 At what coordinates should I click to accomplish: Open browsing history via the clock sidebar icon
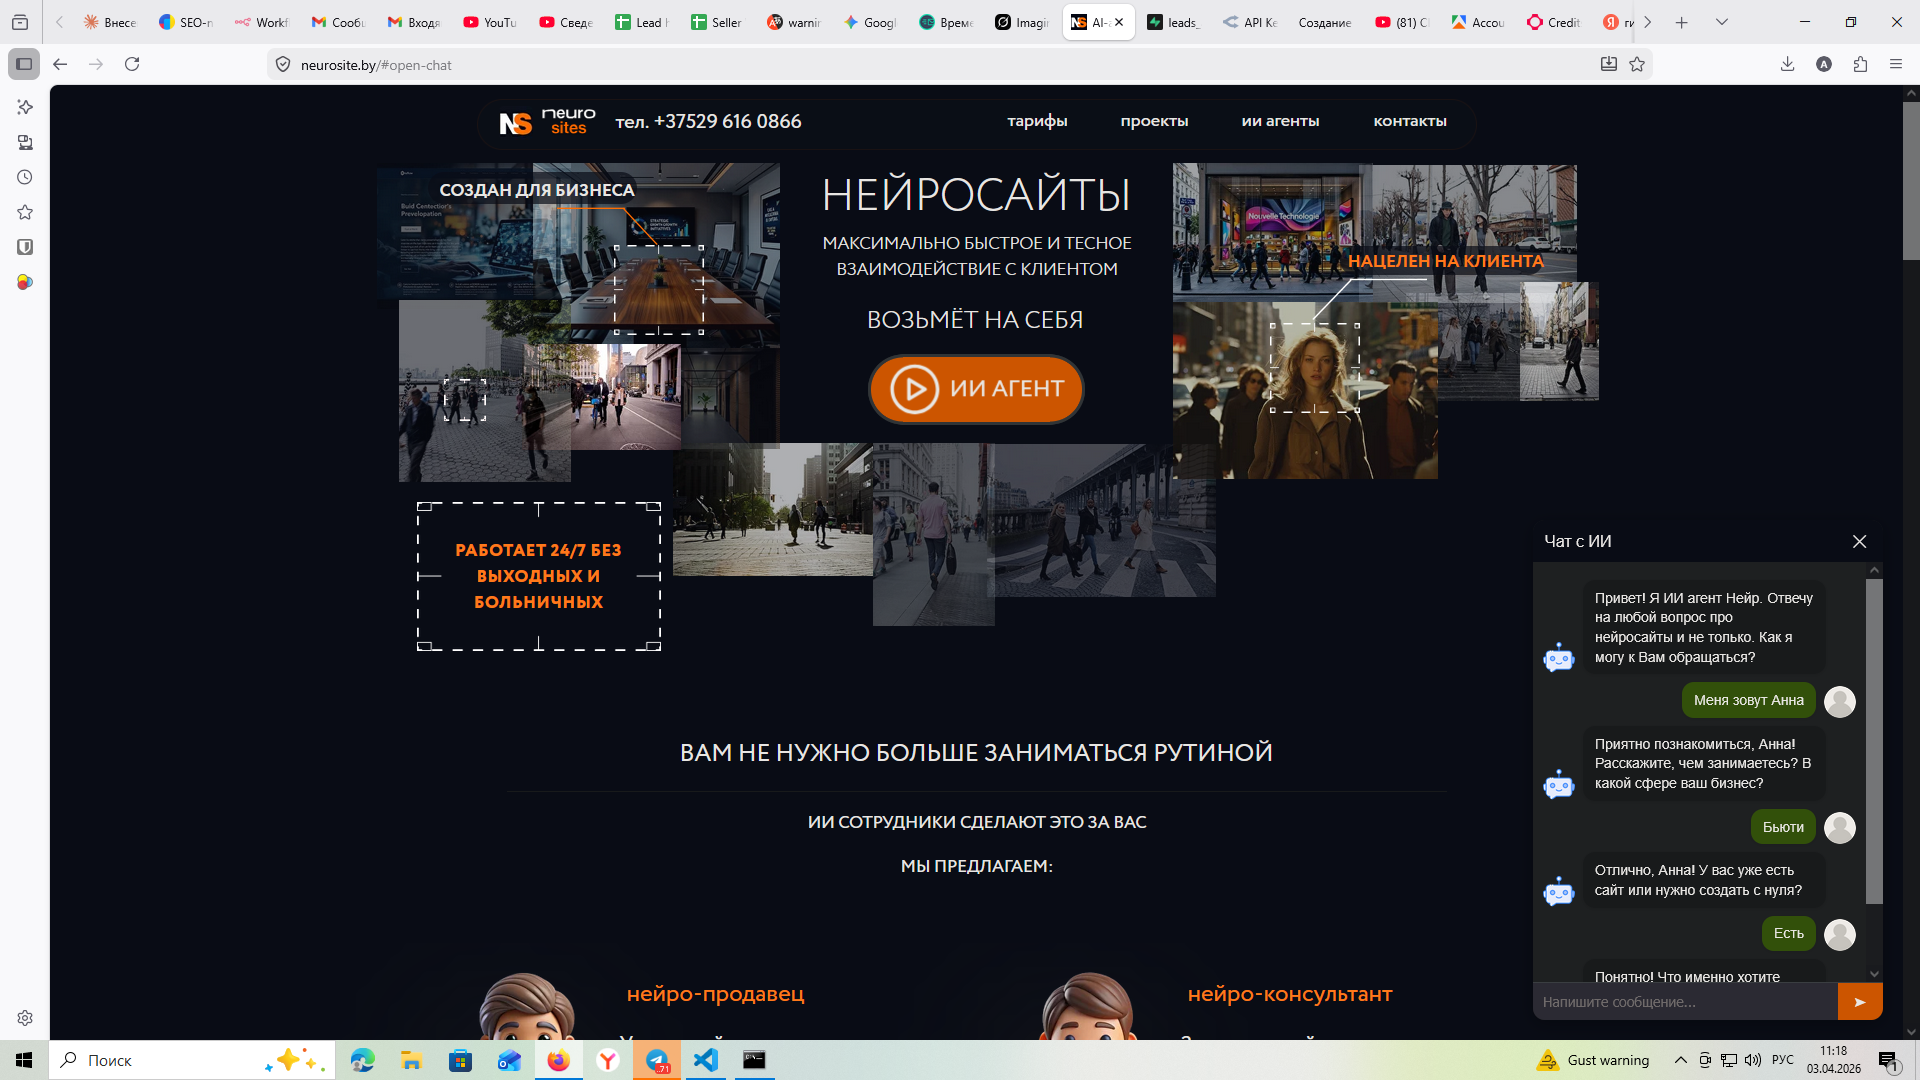[x=24, y=176]
